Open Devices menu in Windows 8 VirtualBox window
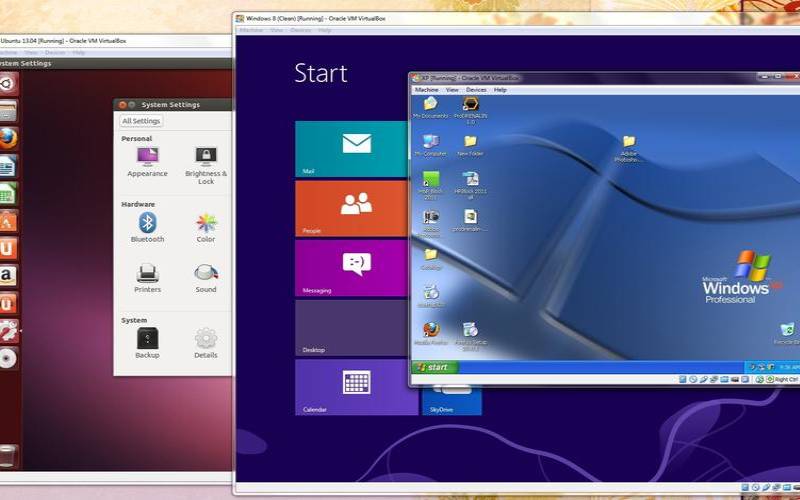Image resolution: width=800 pixels, height=500 pixels. pyautogui.click(x=300, y=31)
